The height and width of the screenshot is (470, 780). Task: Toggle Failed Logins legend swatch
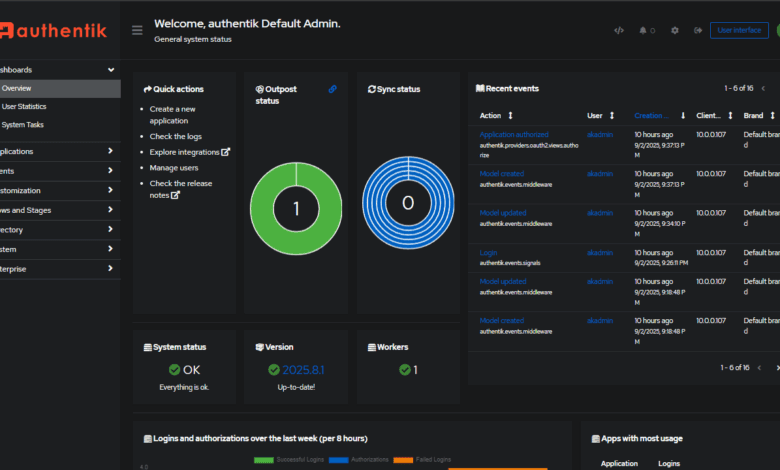point(403,460)
